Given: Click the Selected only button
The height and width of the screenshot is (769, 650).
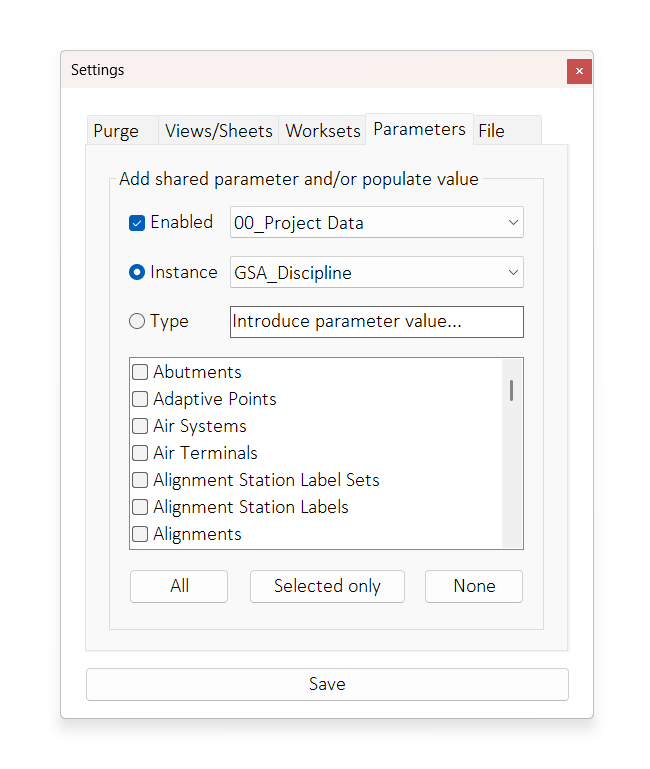Looking at the screenshot, I should coord(327,587).
